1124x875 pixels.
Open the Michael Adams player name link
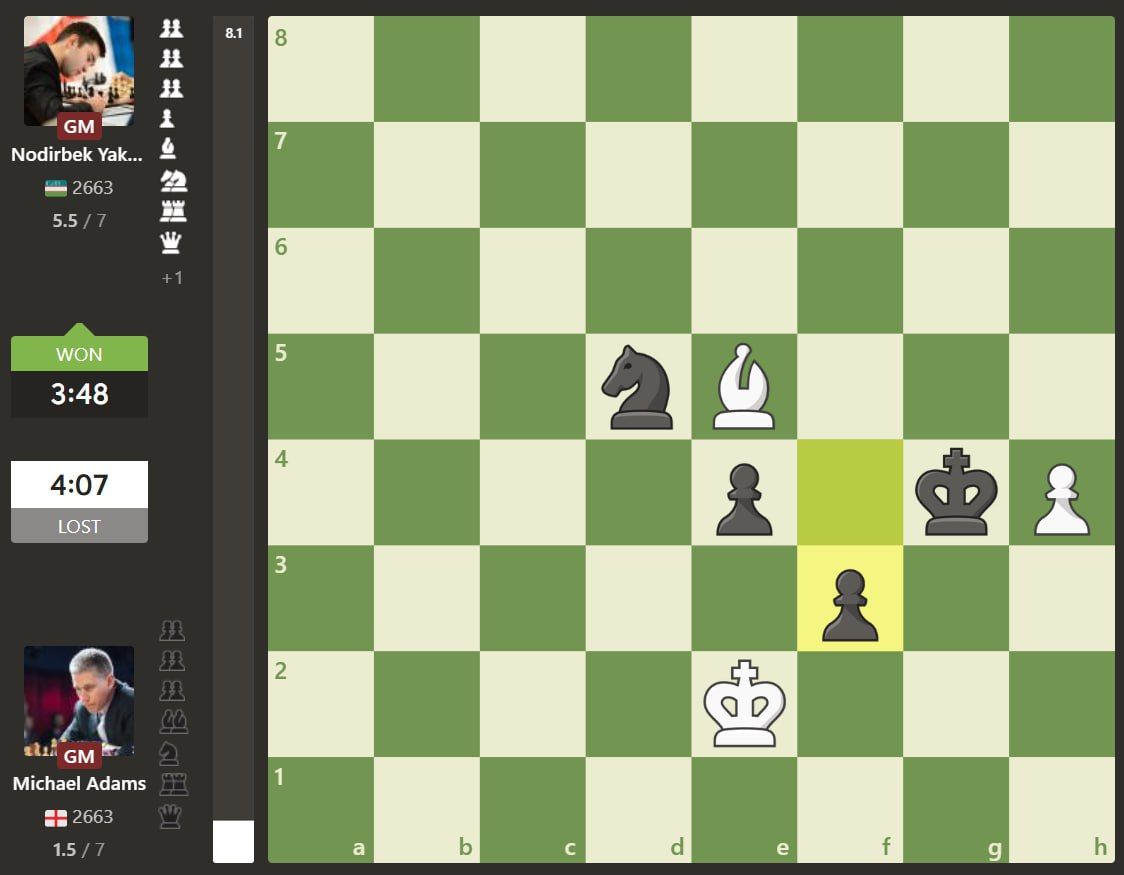(x=79, y=784)
